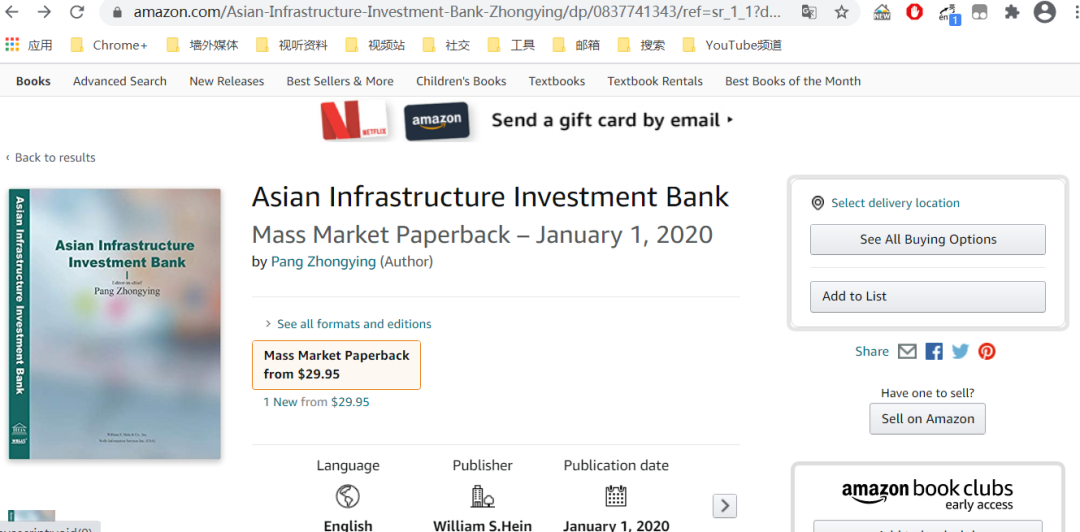Viewport: 1080px width, 532px height.
Task: Select the Mass Market Paperback format box
Action: click(x=336, y=365)
